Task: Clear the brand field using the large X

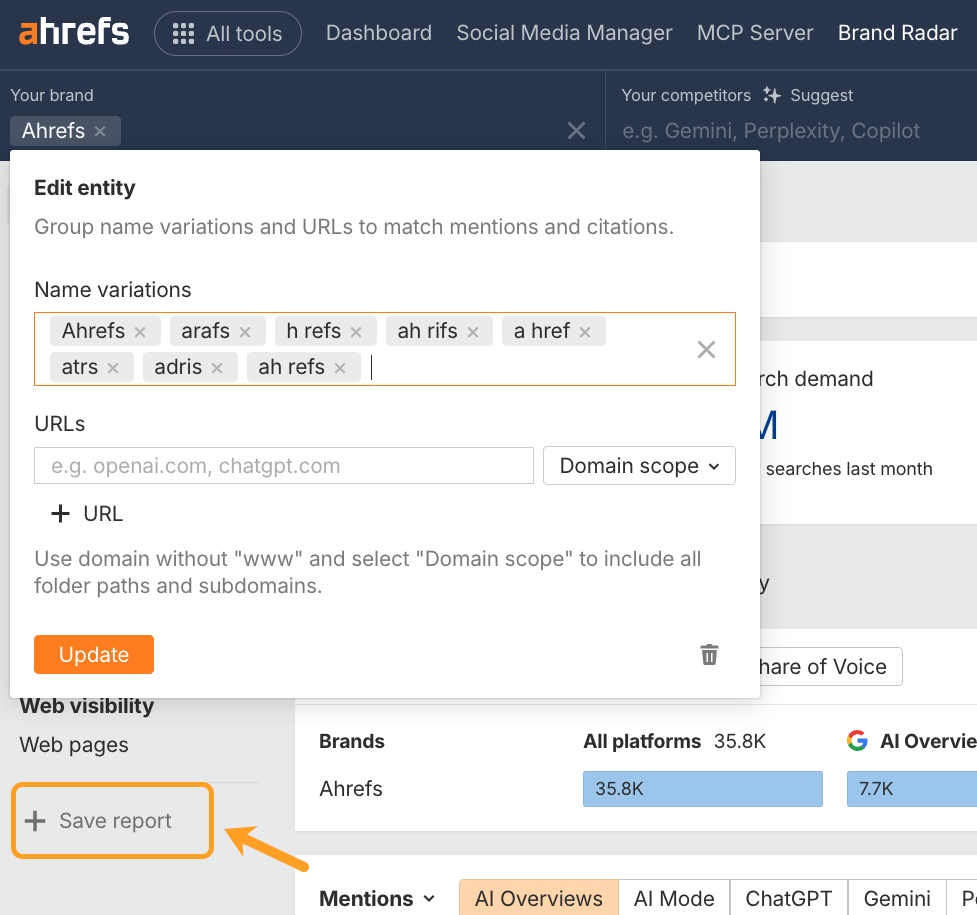Action: pos(576,130)
